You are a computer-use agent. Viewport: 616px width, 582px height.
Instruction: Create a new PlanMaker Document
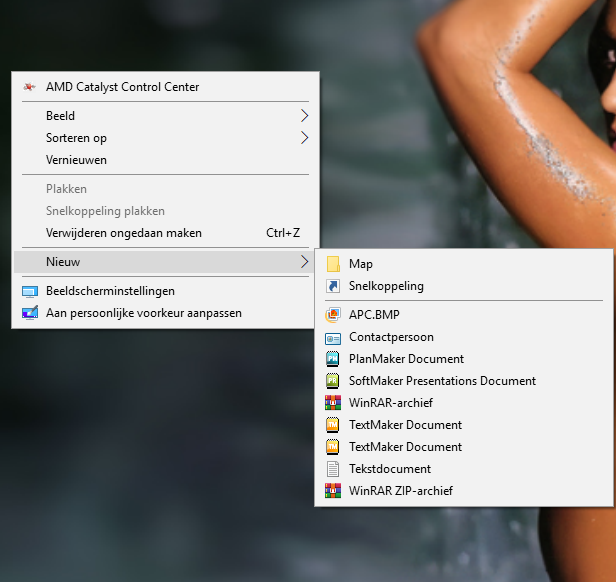[x=406, y=359]
